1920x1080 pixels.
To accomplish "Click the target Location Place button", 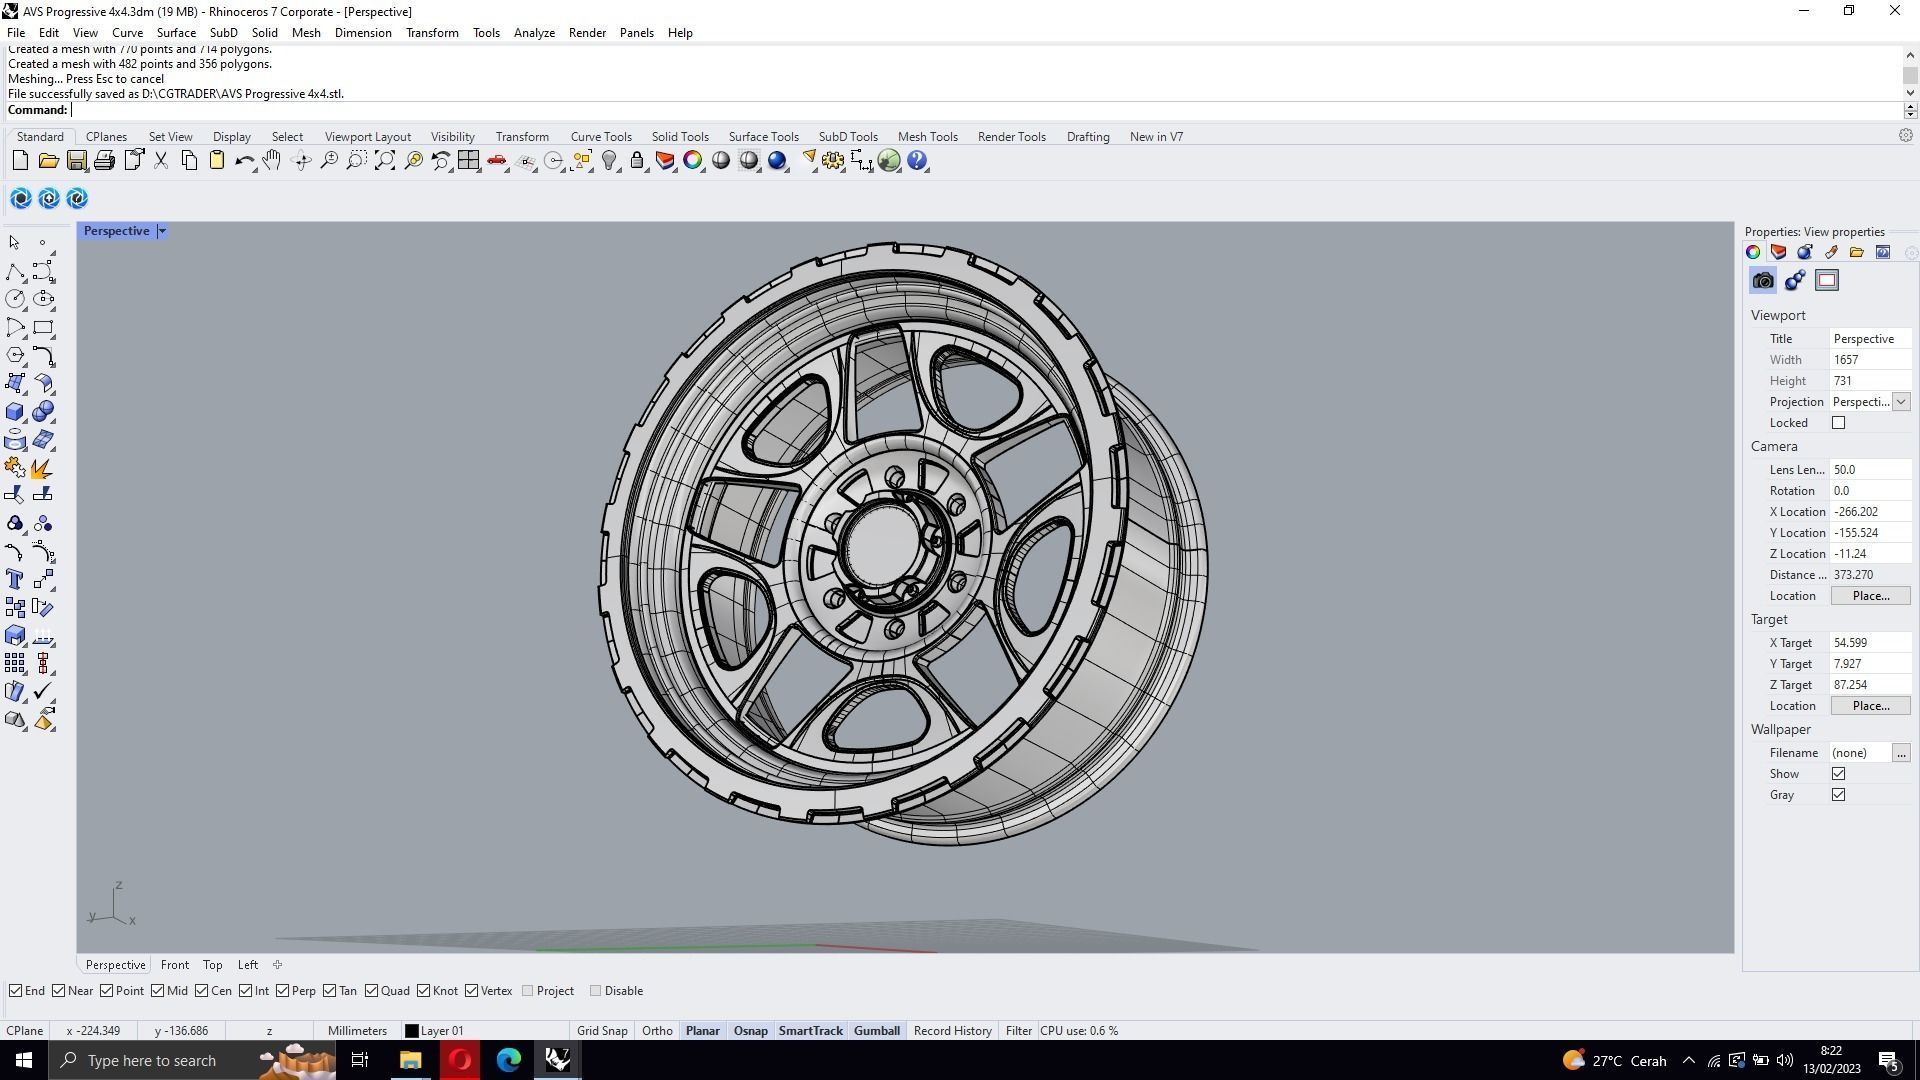I will click(1870, 706).
